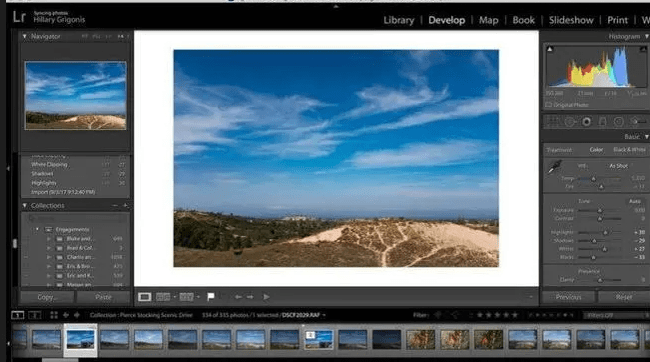650x362 pixels.
Task: Collapse the Histogram panel
Action: coord(646,36)
